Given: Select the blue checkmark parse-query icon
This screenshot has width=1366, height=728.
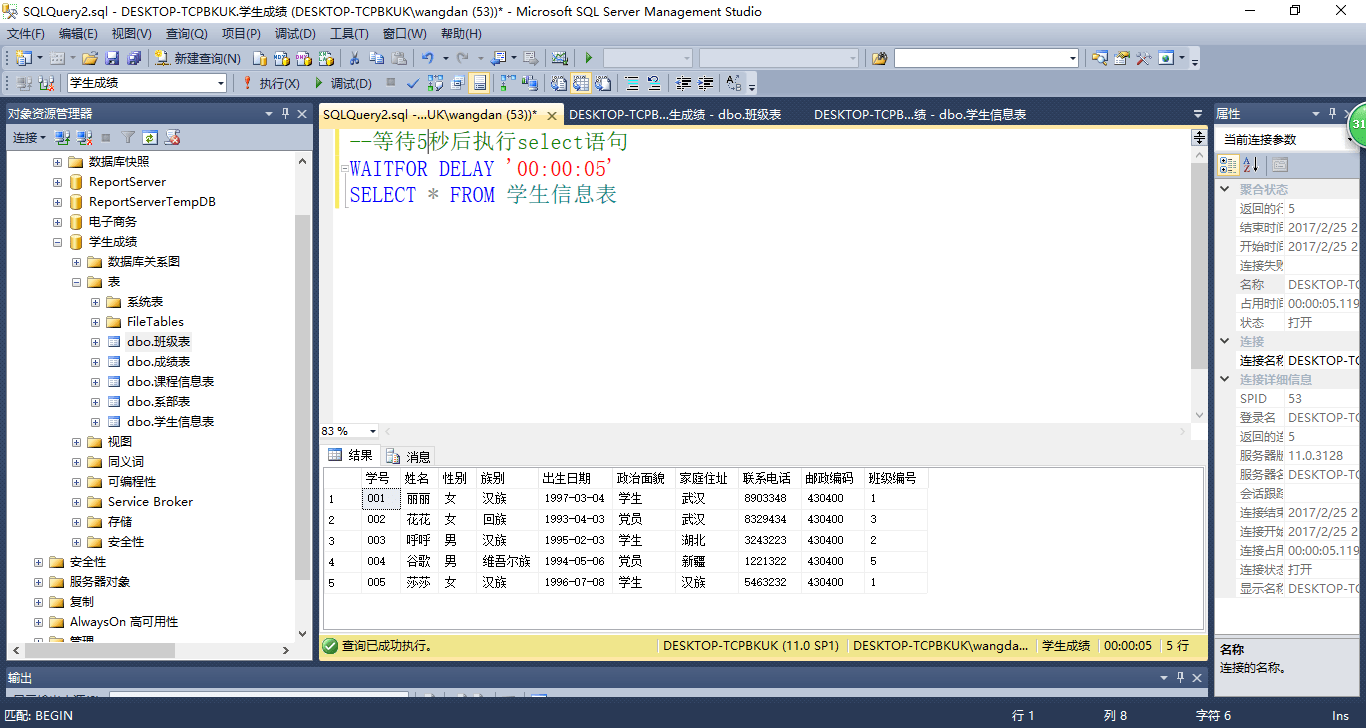Looking at the screenshot, I should pyautogui.click(x=411, y=82).
